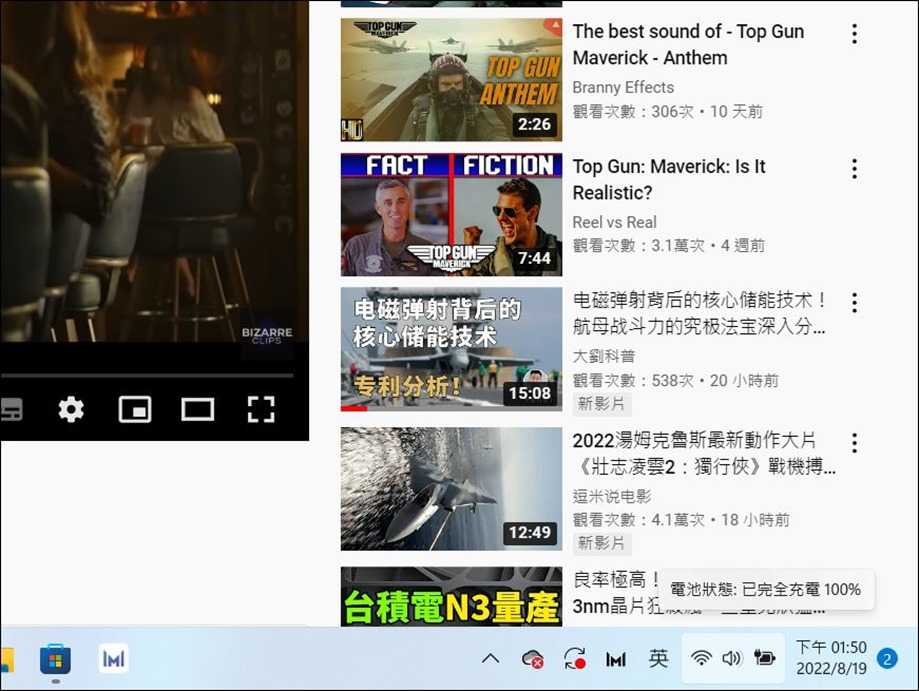Open the player settings gear
The height and width of the screenshot is (691, 919).
[70, 409]
